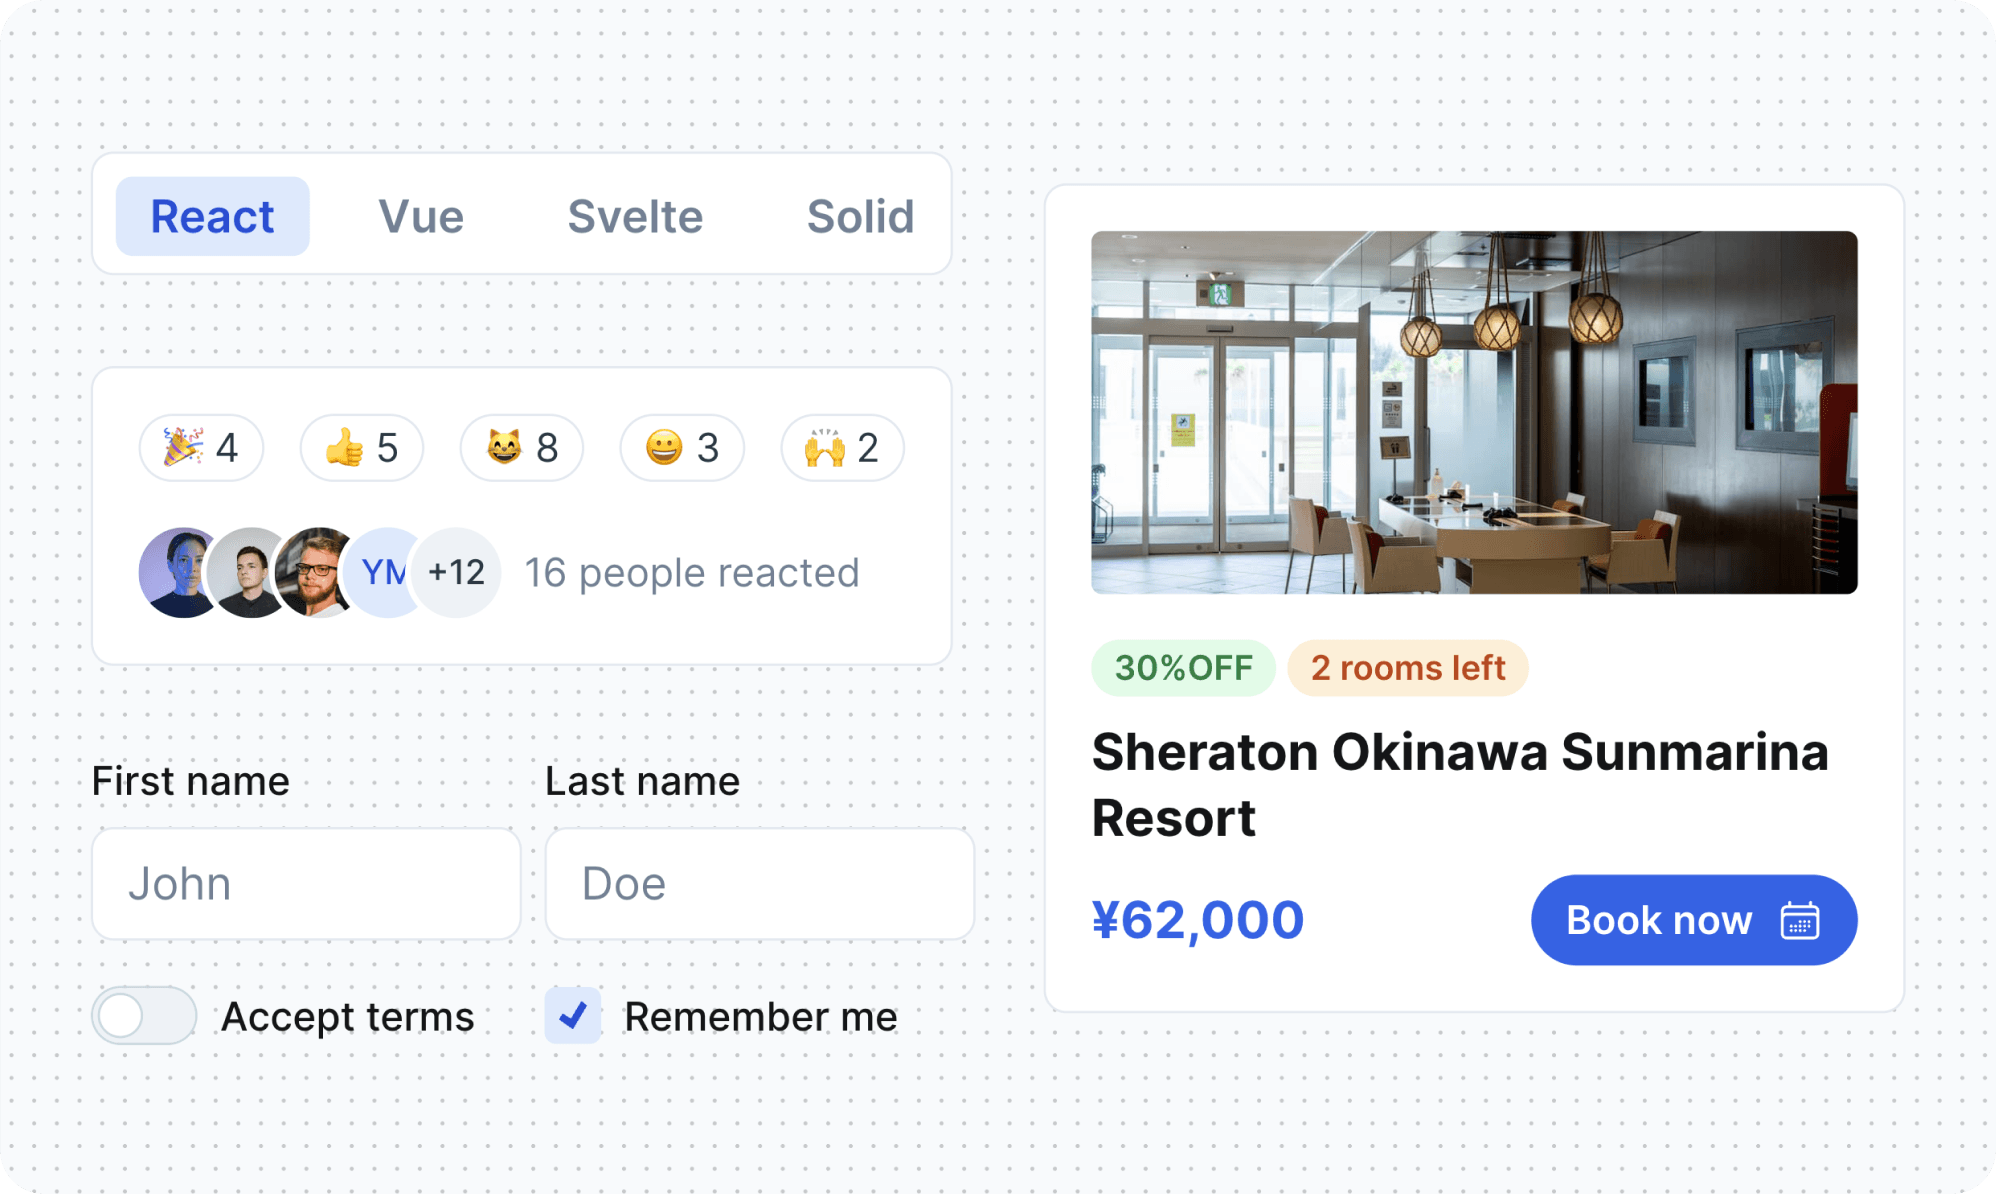Select the Solid tab
The height and width of the screenshot is (1194, 1996).
coord(861,216)
